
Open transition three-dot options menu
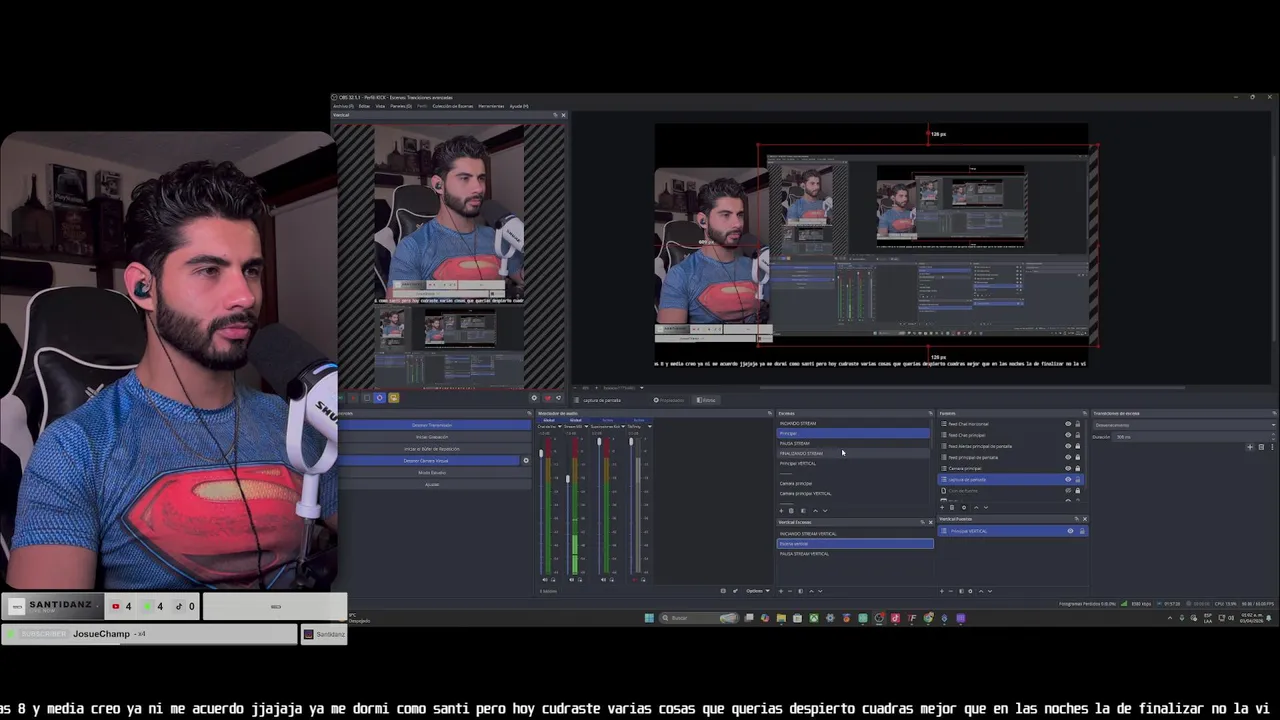click(1272, 447)
